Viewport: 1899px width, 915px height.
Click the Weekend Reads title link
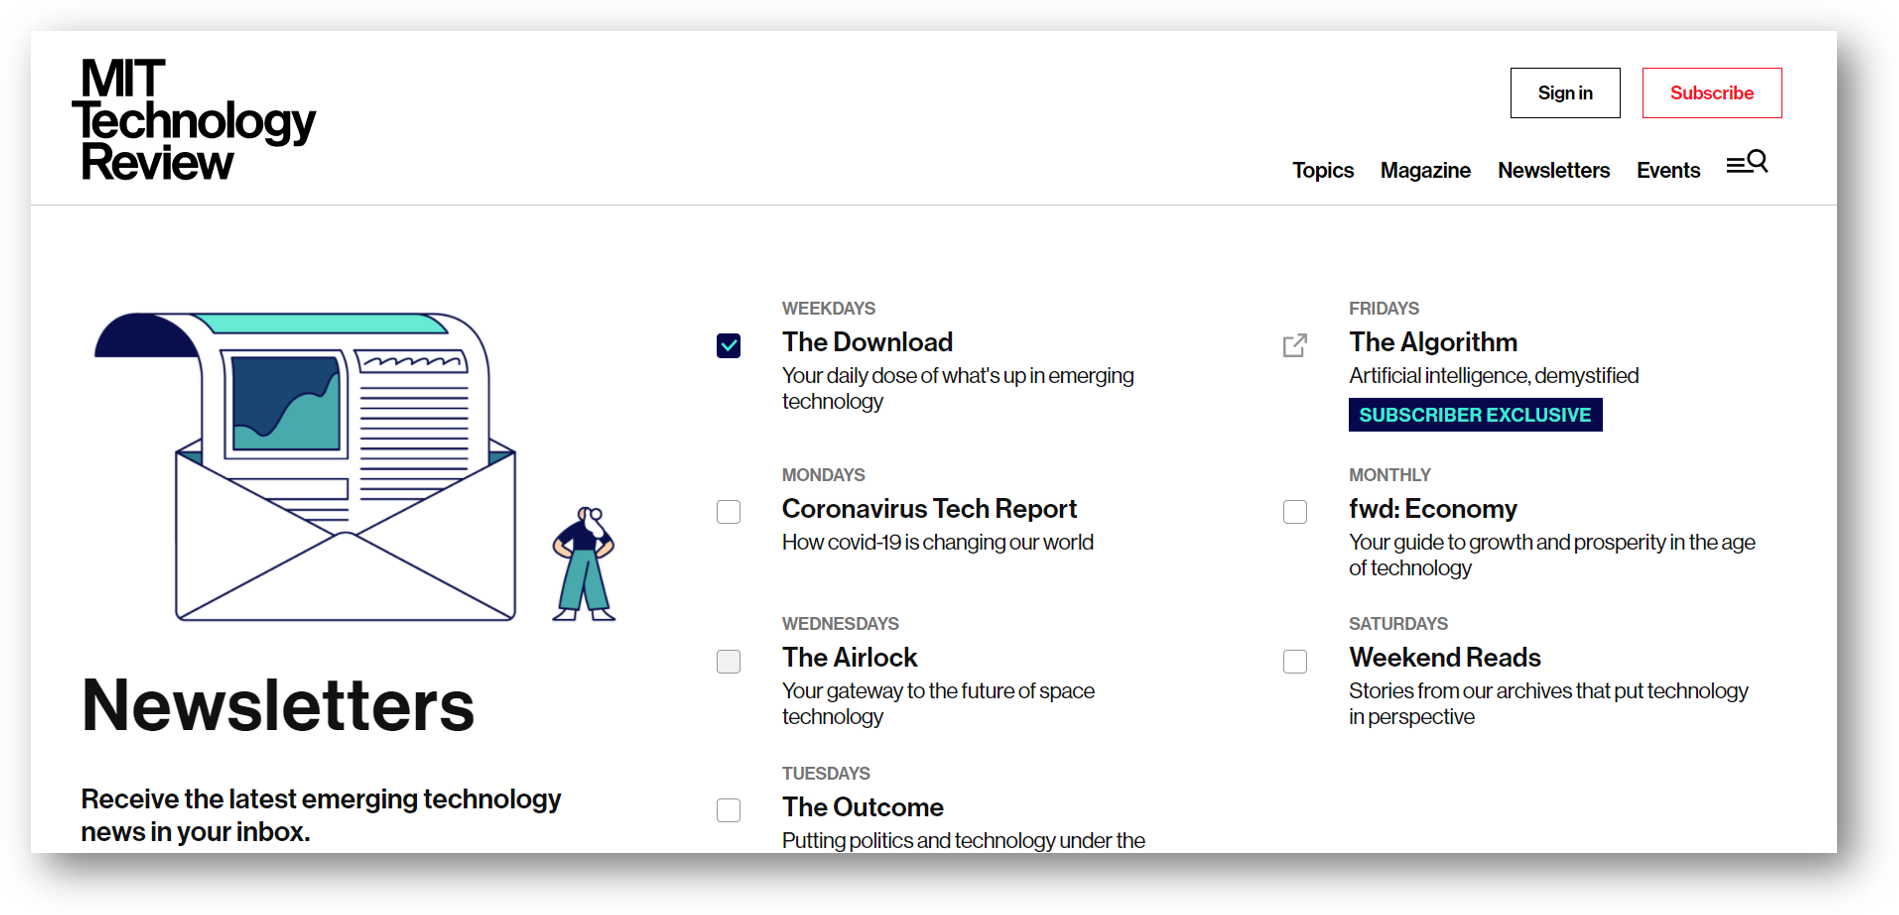click(1445, 657)
